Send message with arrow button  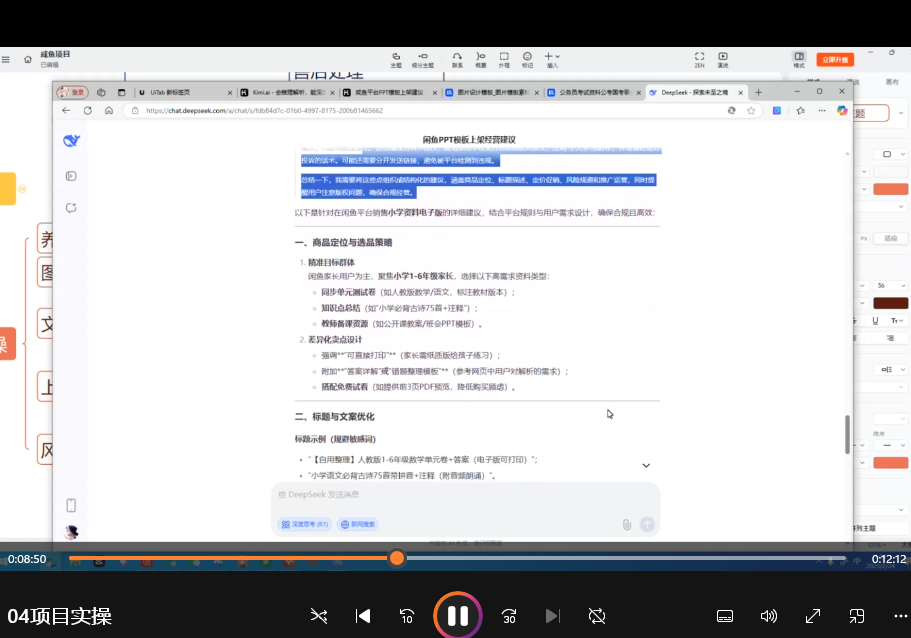(647, 524)
